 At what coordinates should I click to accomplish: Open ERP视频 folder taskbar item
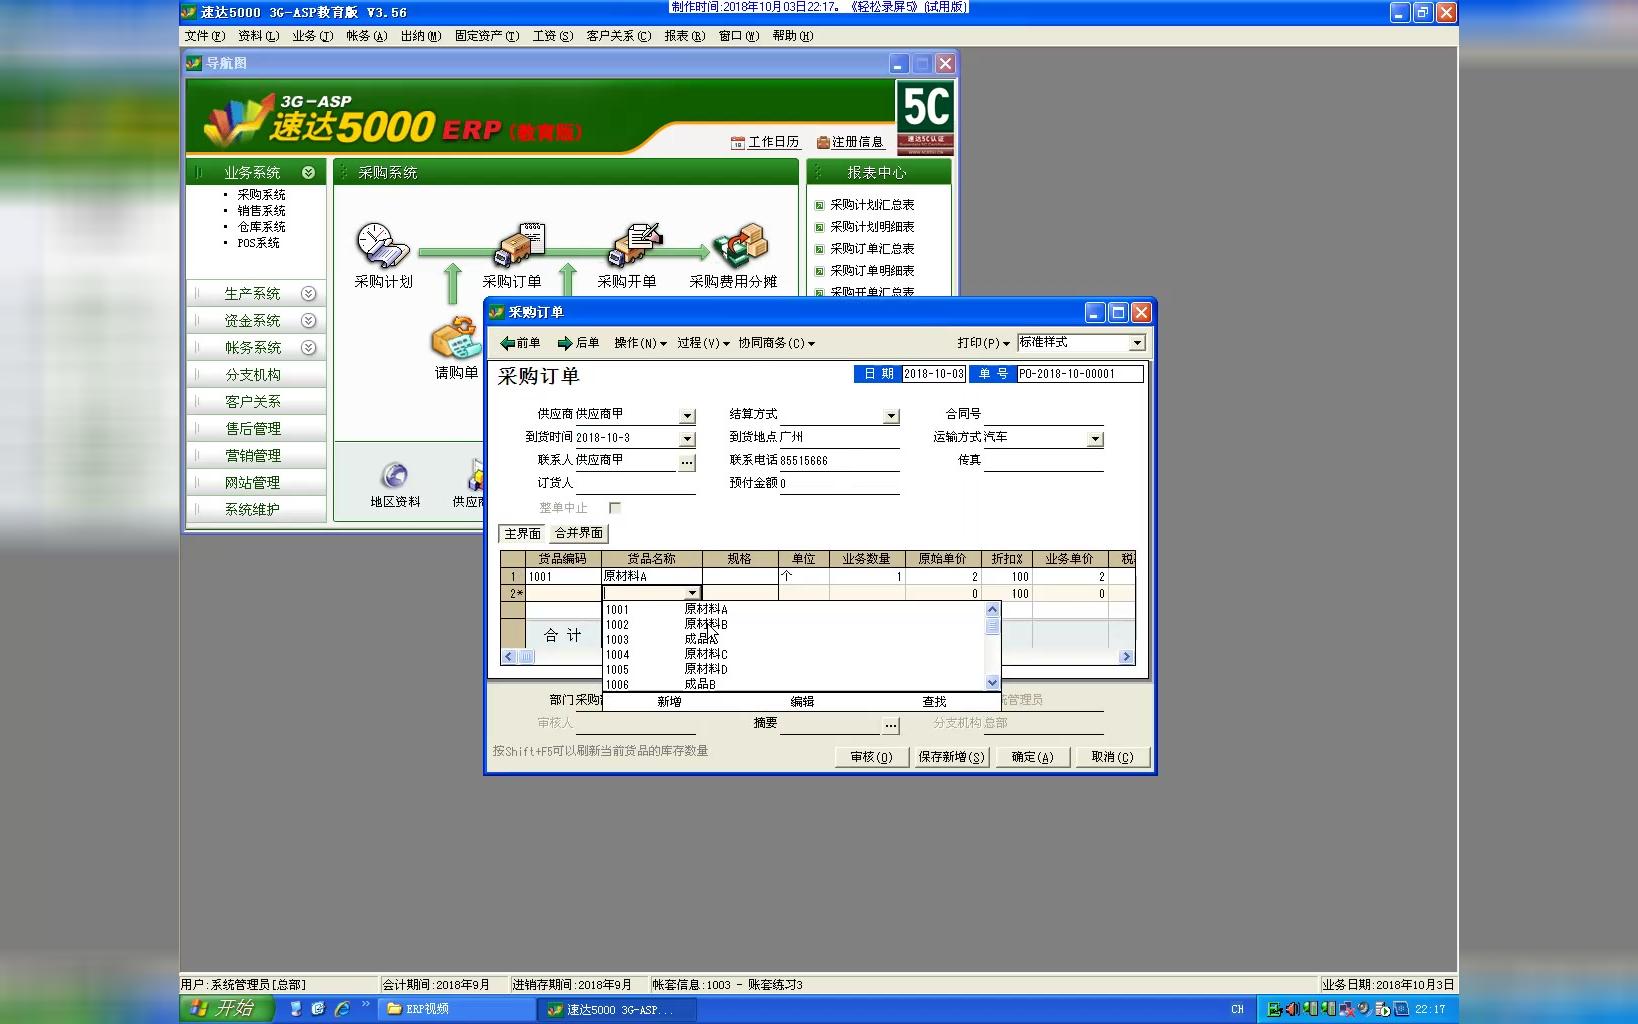[x=458, y=1009]
